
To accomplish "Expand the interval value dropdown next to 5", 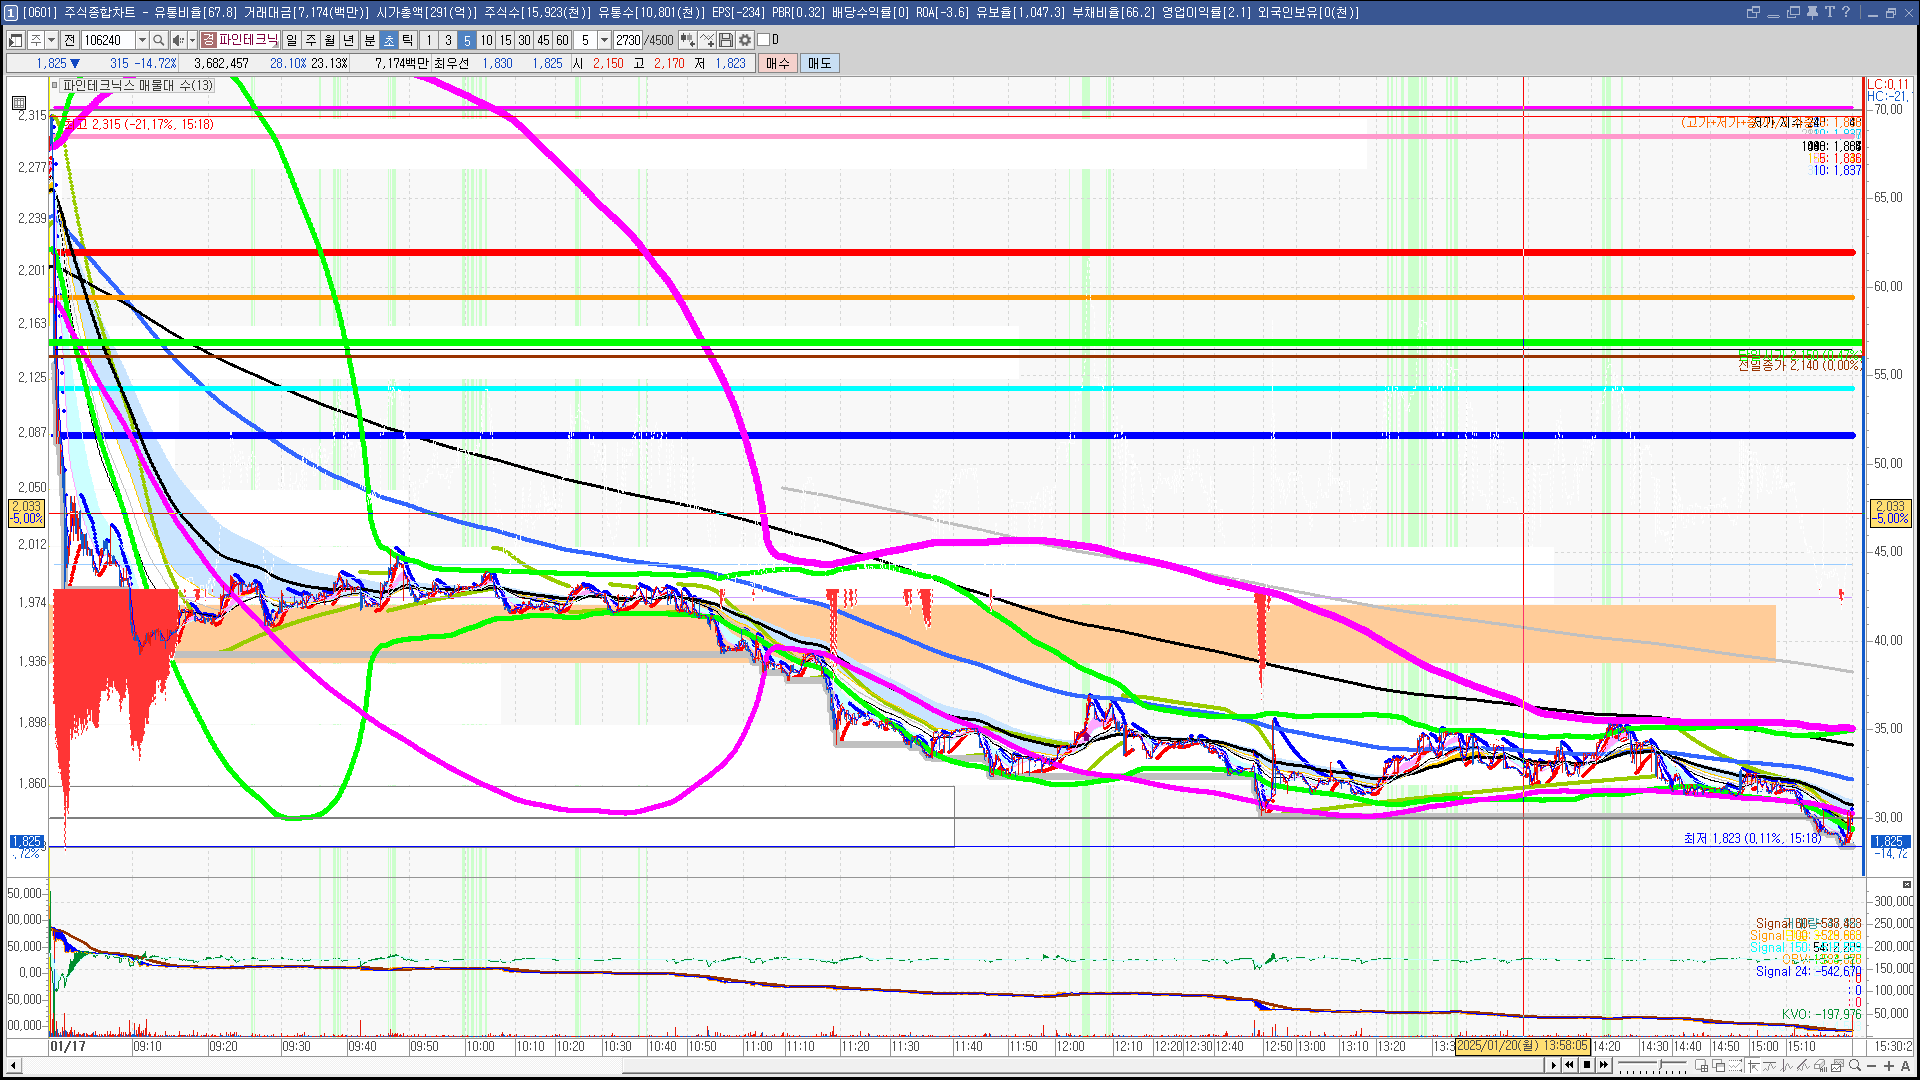I will click(x=604, y=40).
